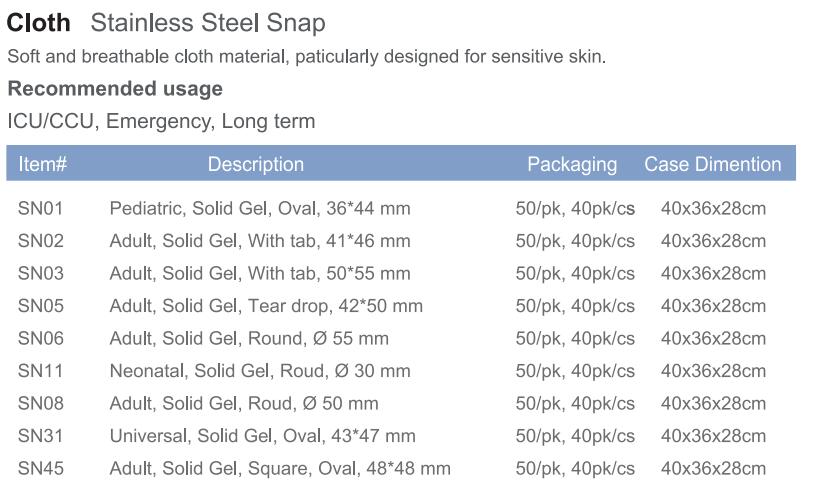Viewport: 833px width, 498px height.
Task: Click the Recommended usage heading
Action: tap(115, 89)
